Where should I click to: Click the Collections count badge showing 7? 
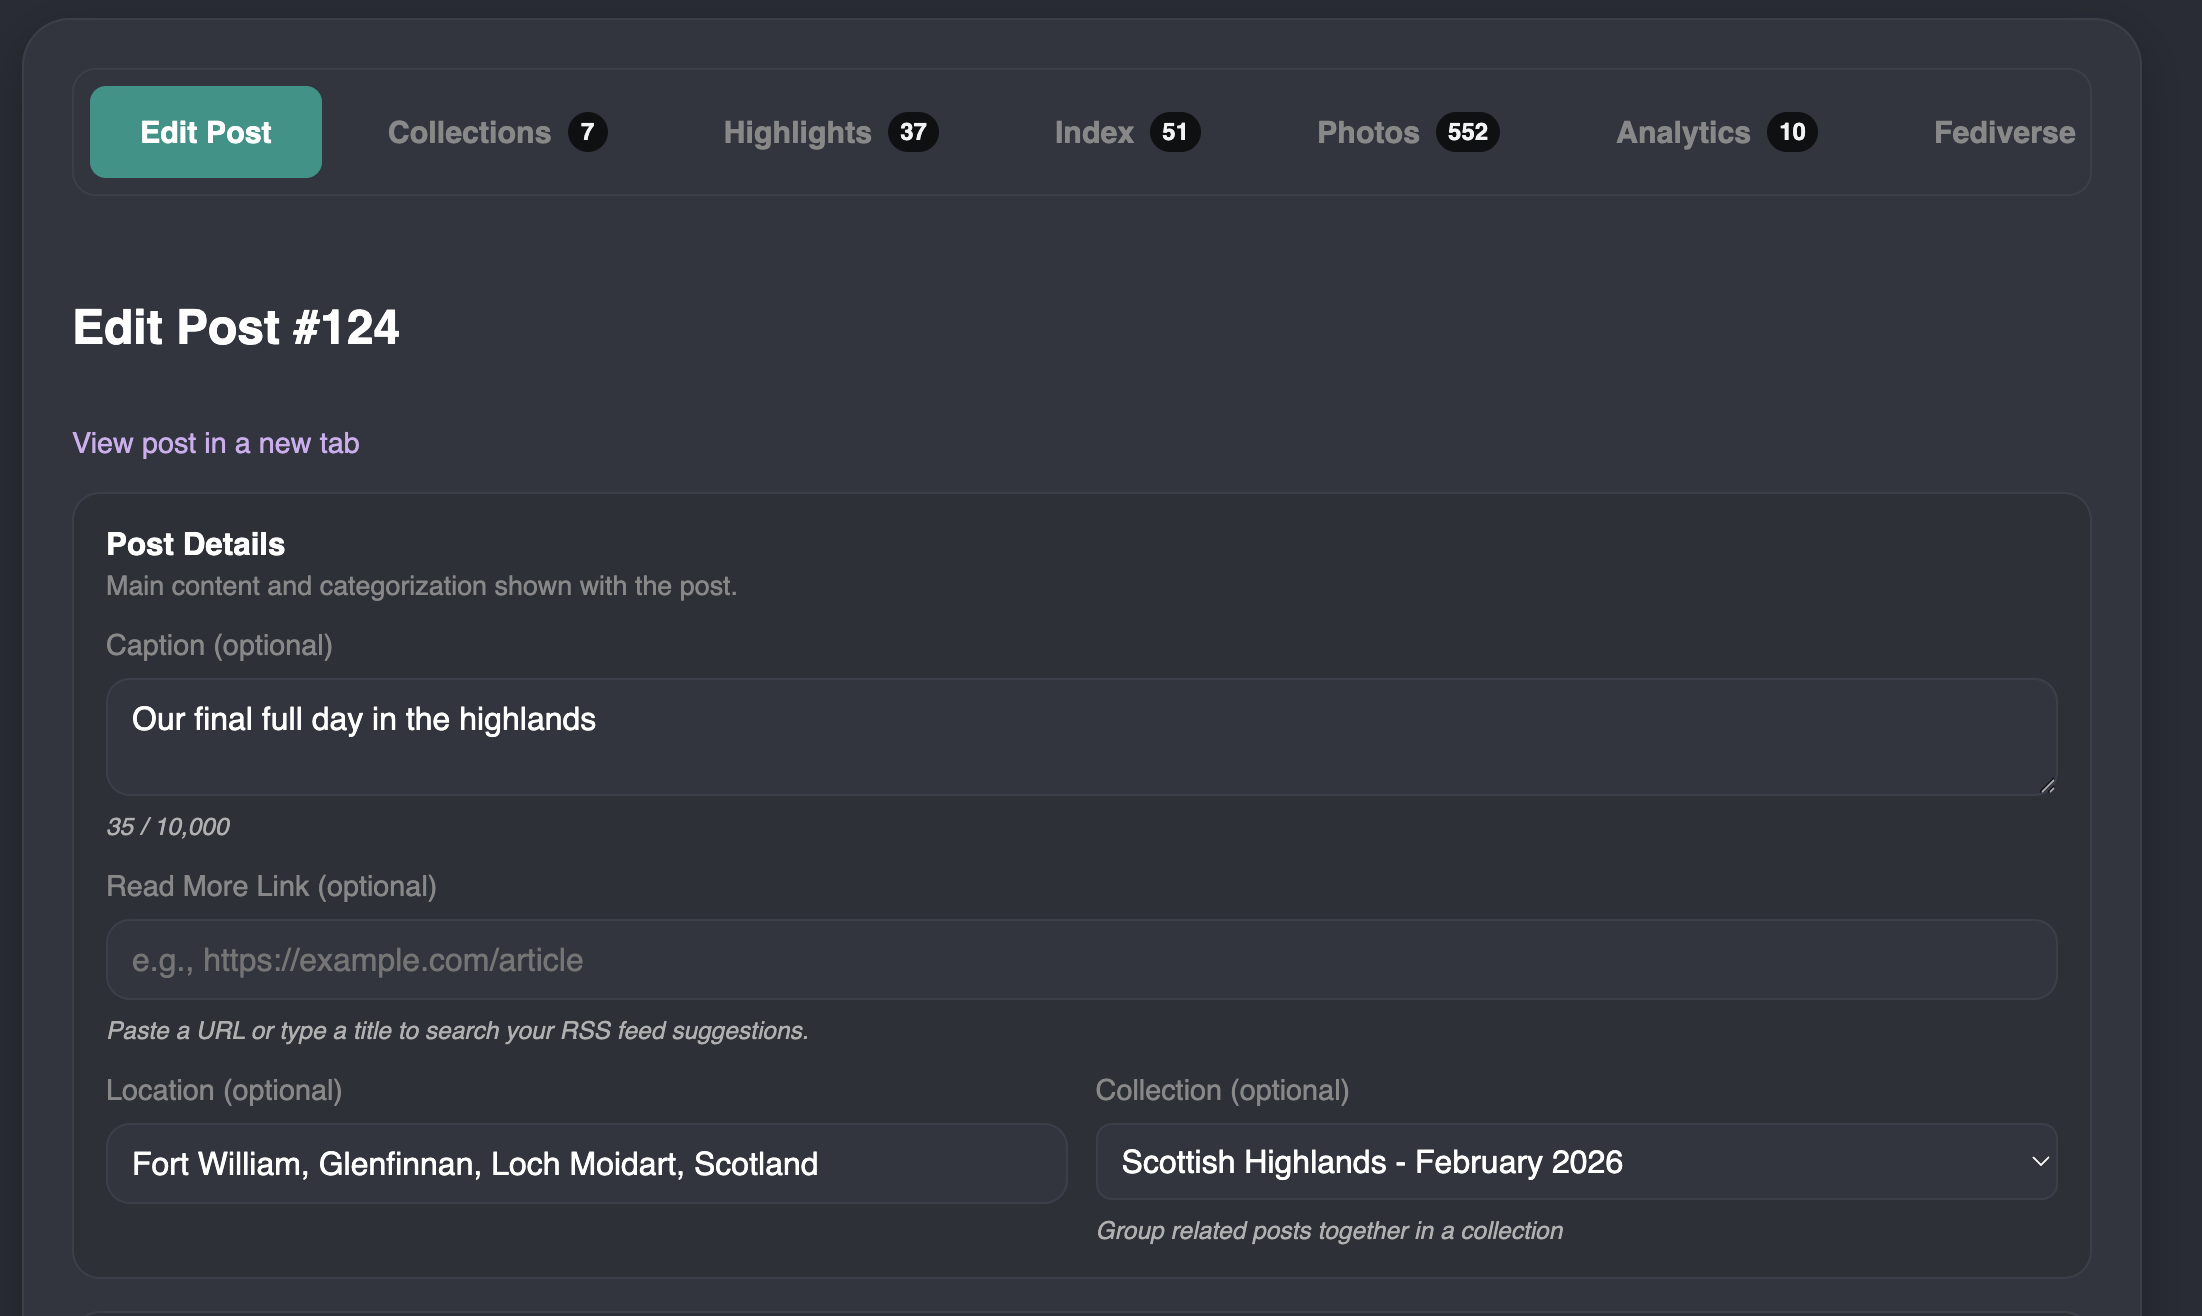[x=588, y=132]
